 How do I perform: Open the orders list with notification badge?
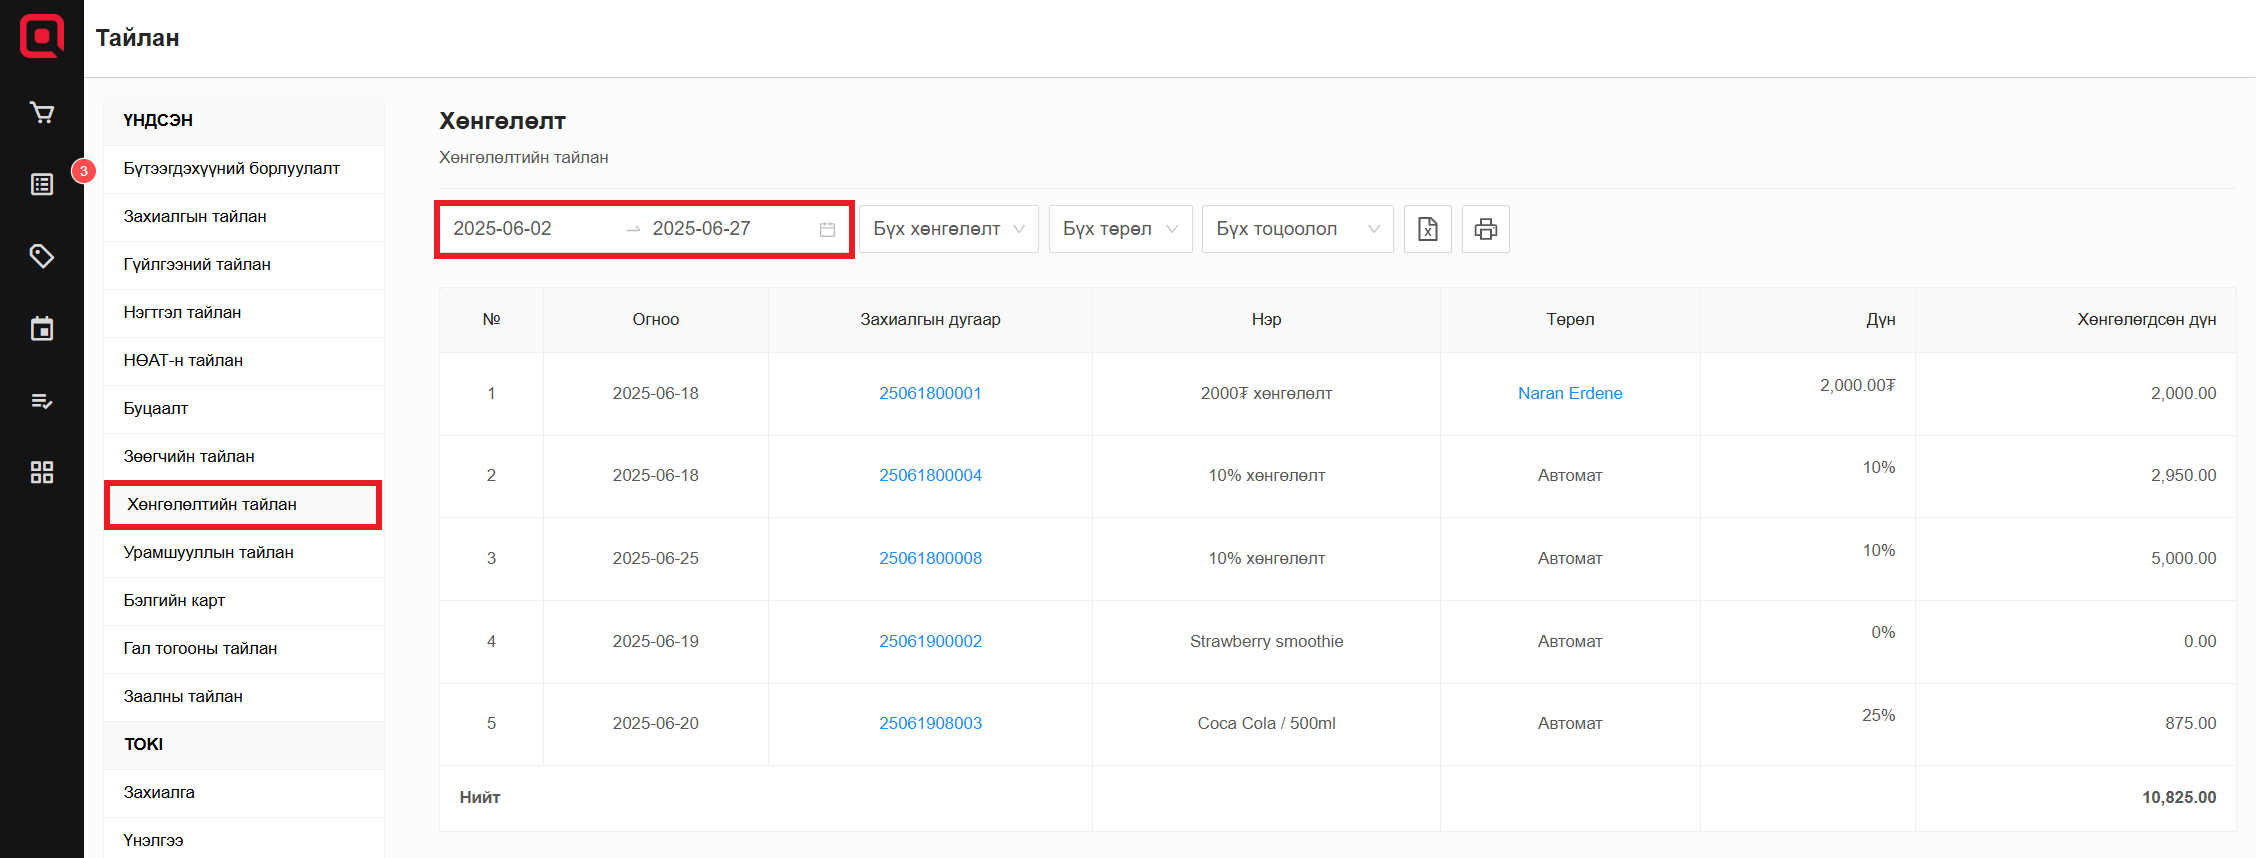(x=42, y=184)
